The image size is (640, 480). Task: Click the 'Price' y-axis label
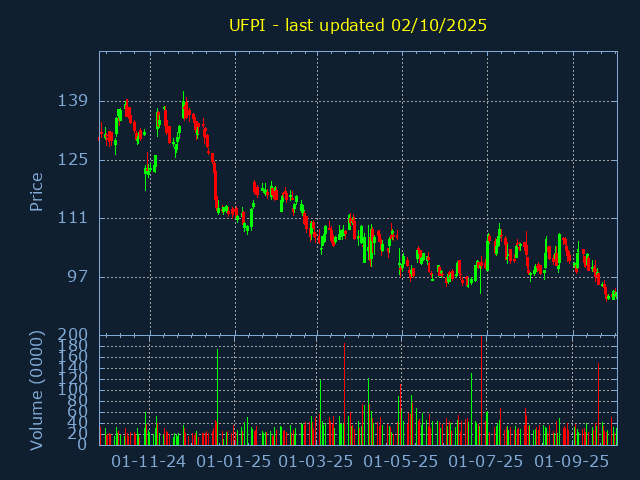click(37, 191)
